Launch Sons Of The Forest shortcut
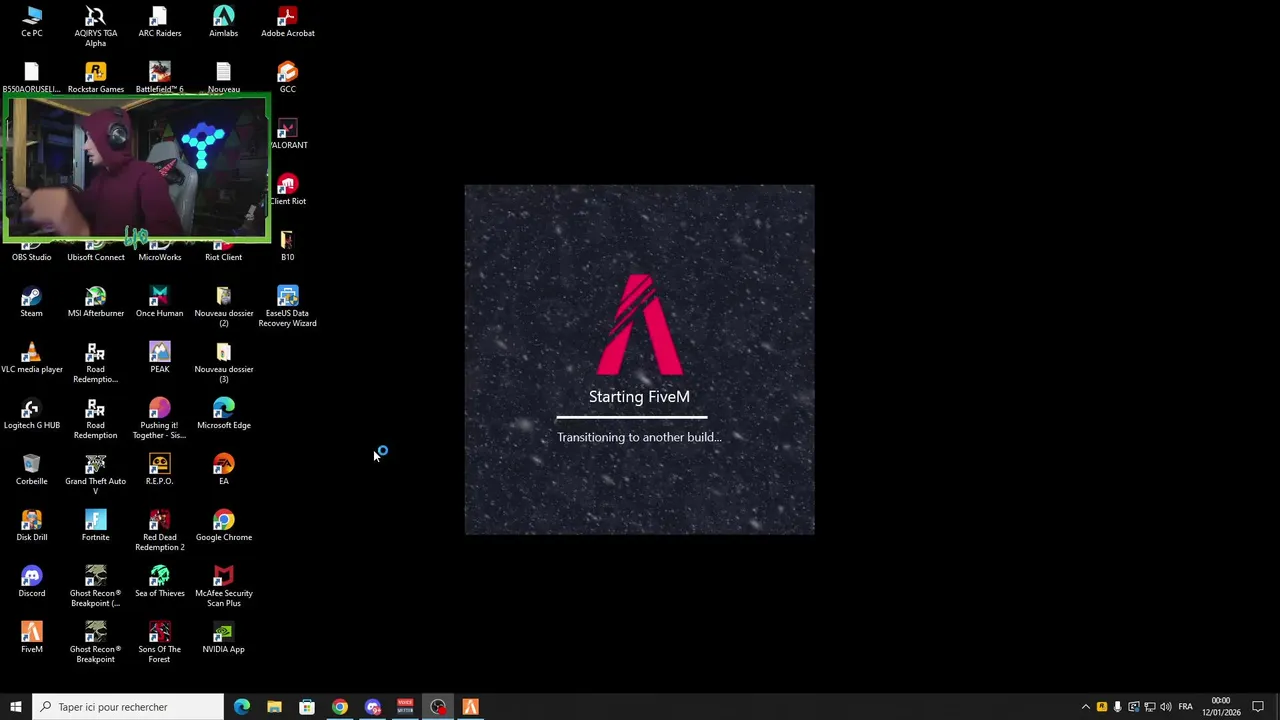The image size is (1280, 720). 160,643
